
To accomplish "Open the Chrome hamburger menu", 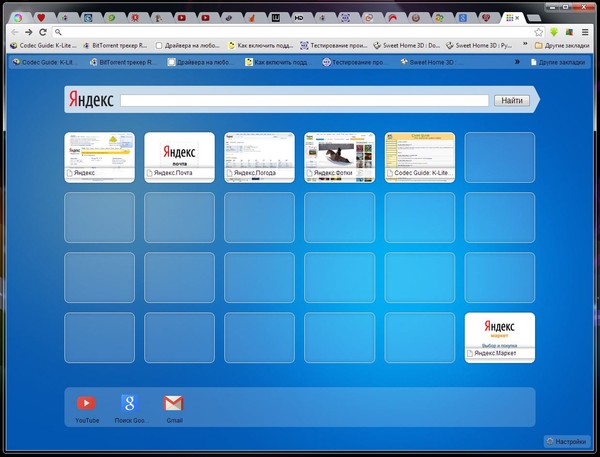I will (585, 32).
